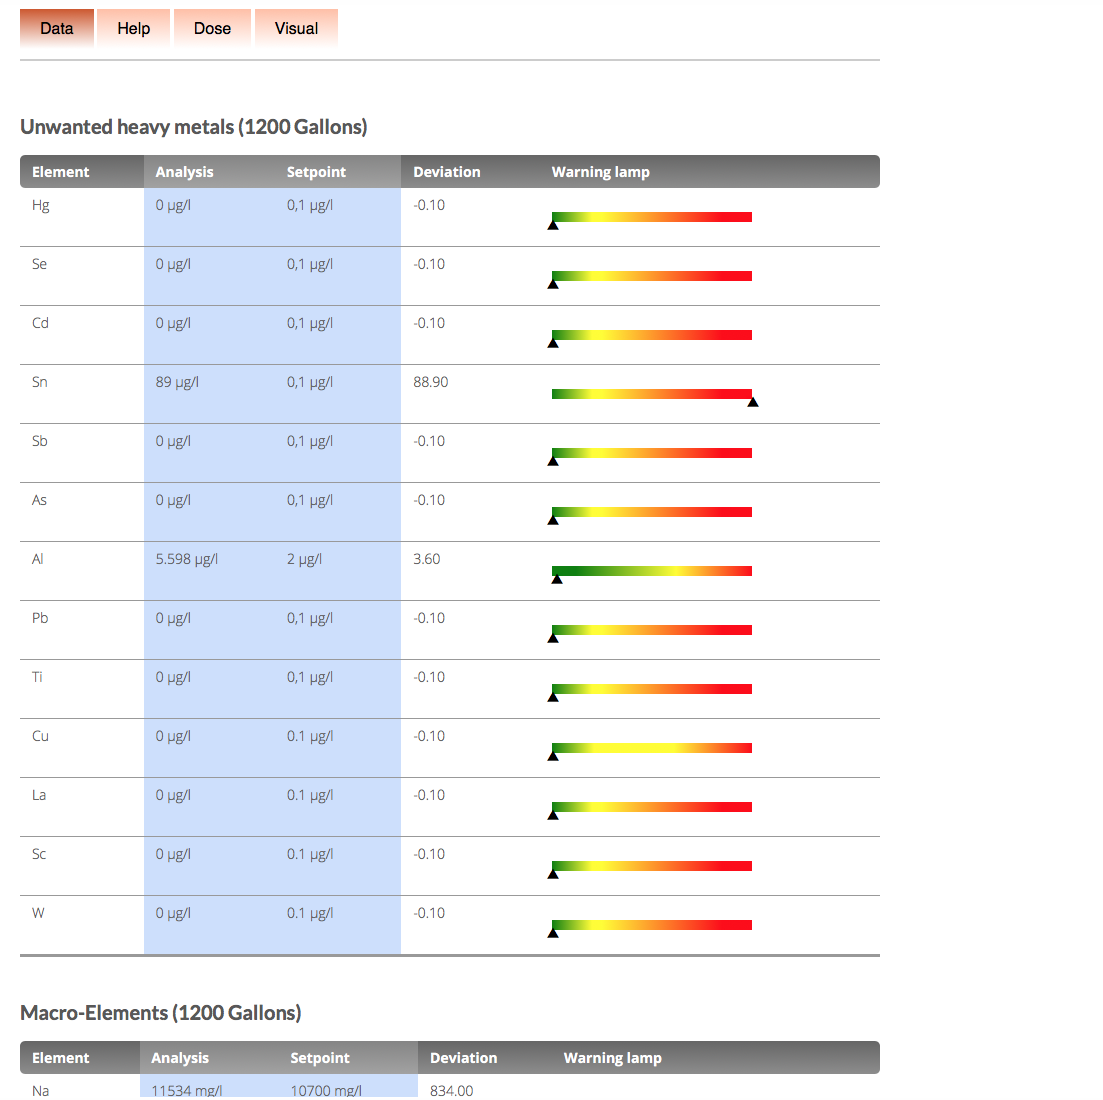Click the Macro-Elements heading
Viewport: 1103px width, 1100px height.
160,1013
